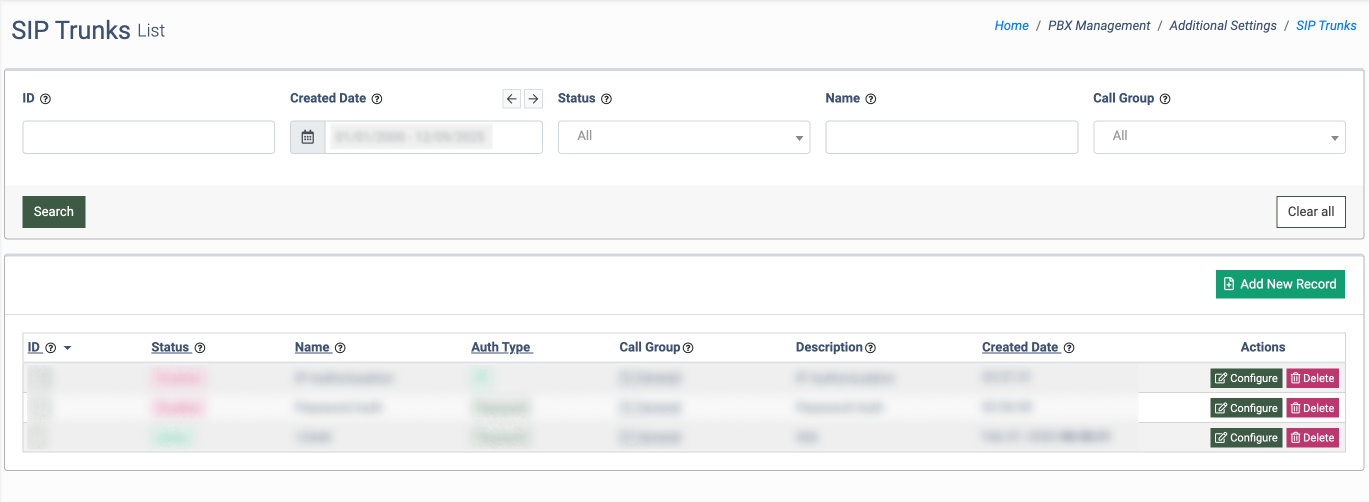Click Add New Record button
The image size is (1369, 502).
click(1280, 284)
